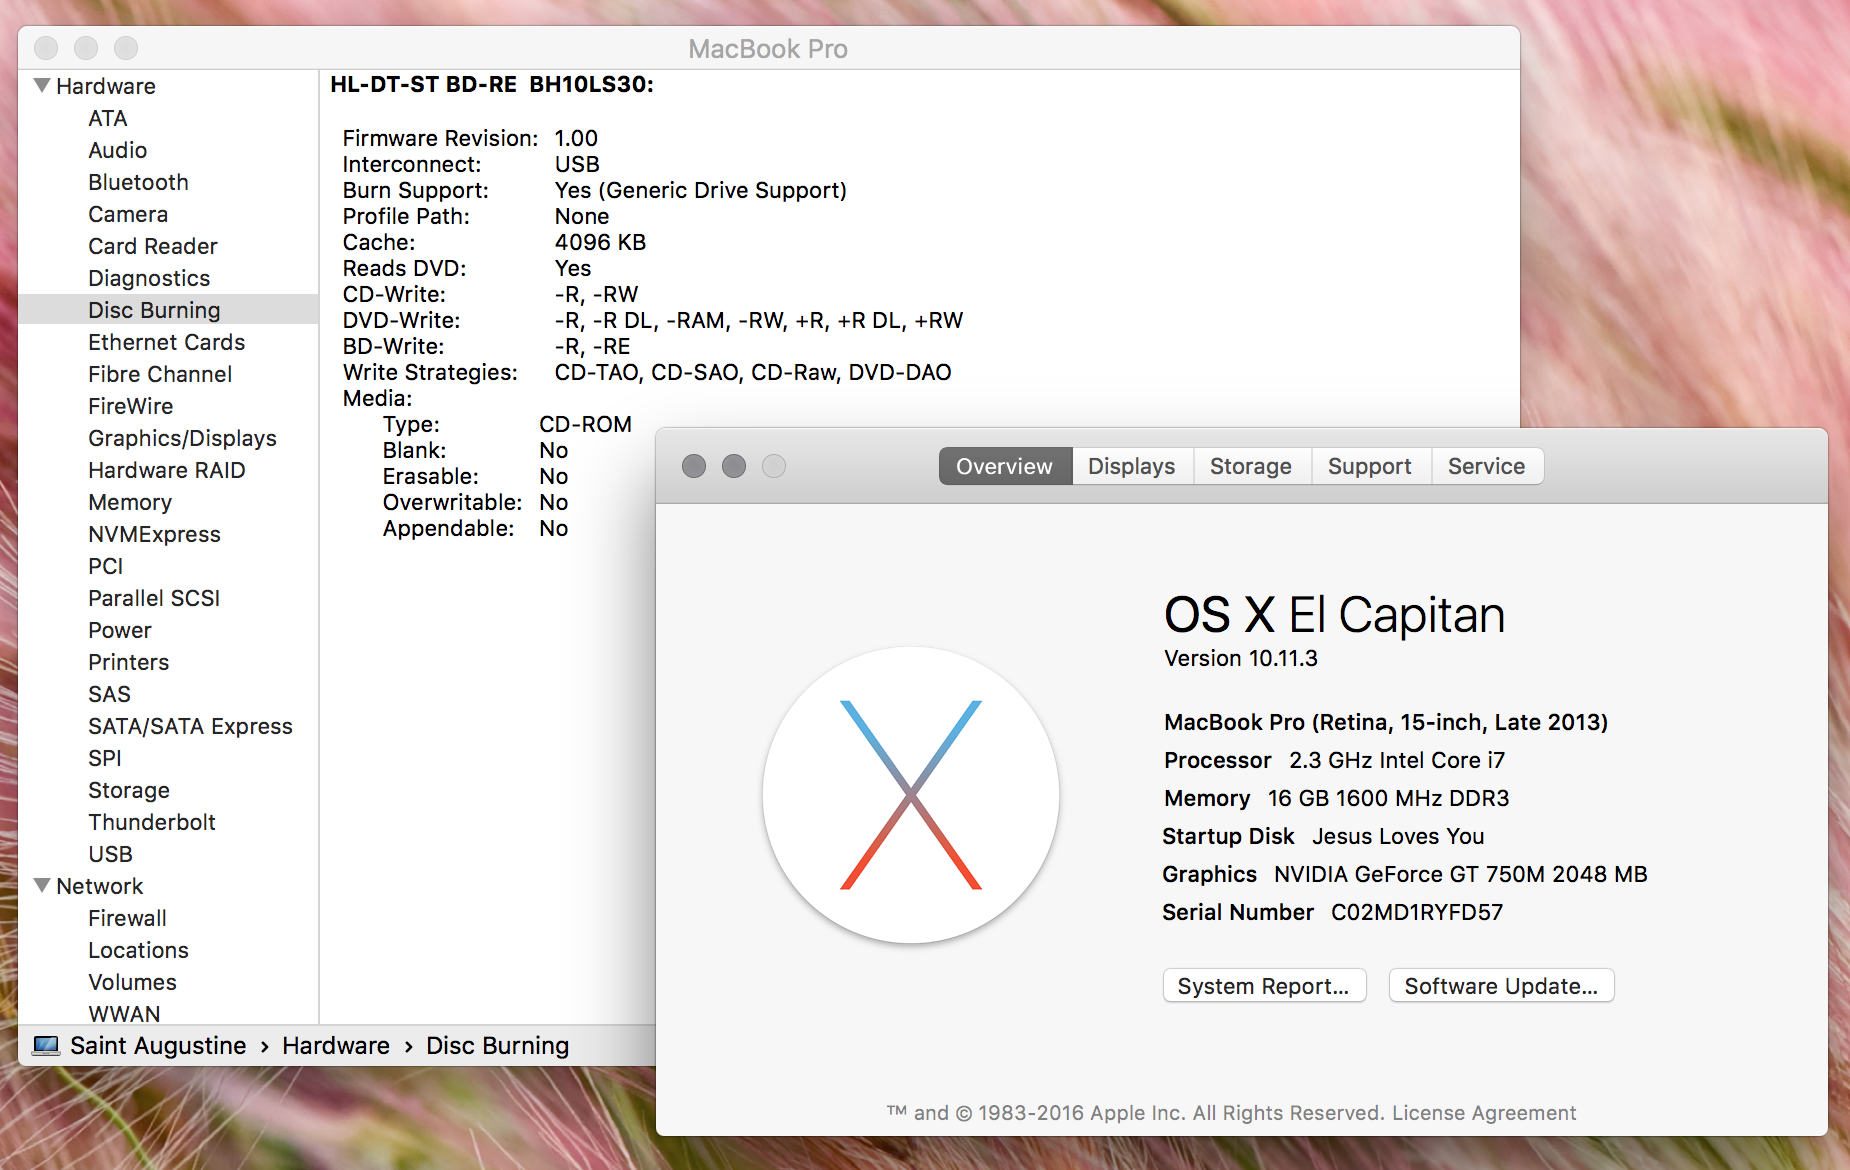
Task: Click Hardware in the path bar
Action: (x=336, y=1046)
